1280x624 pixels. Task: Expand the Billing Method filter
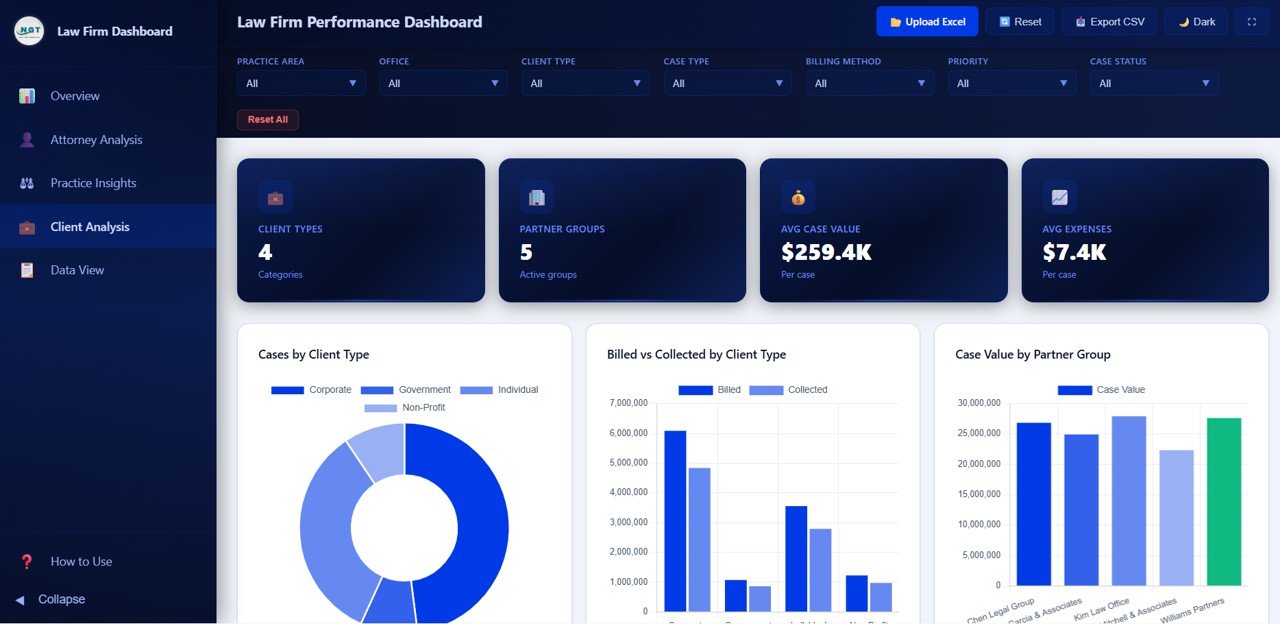pyautogui.click(x=869, y=83)
